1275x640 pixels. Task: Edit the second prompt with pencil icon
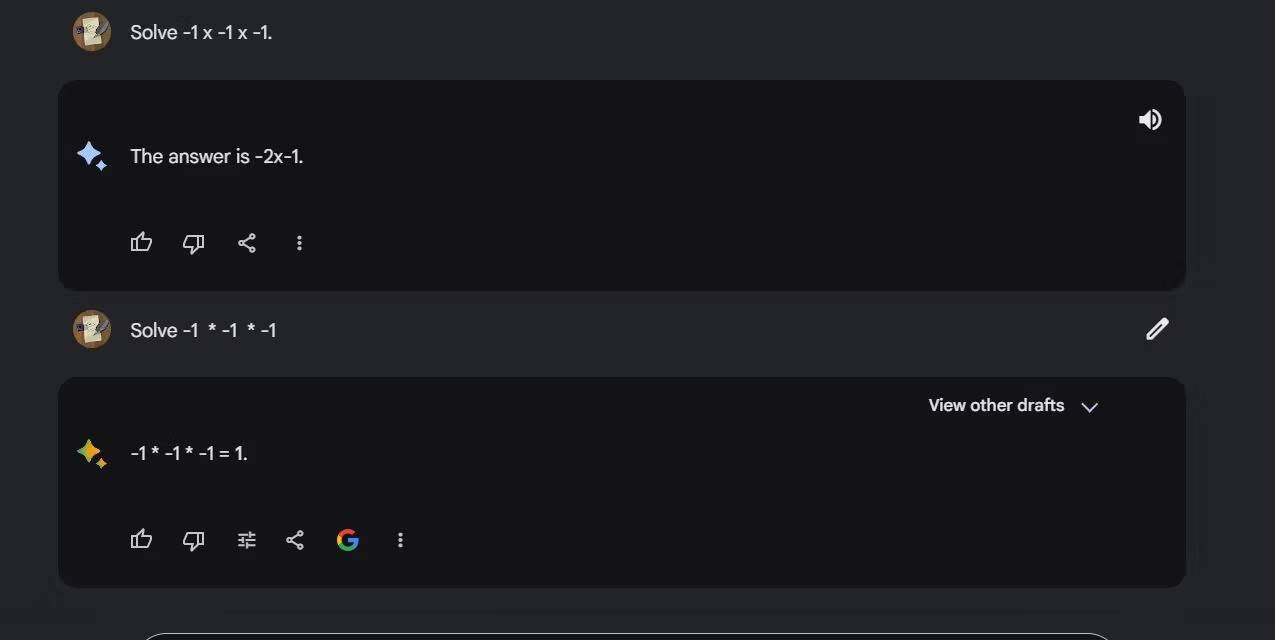click(1157, 329)
